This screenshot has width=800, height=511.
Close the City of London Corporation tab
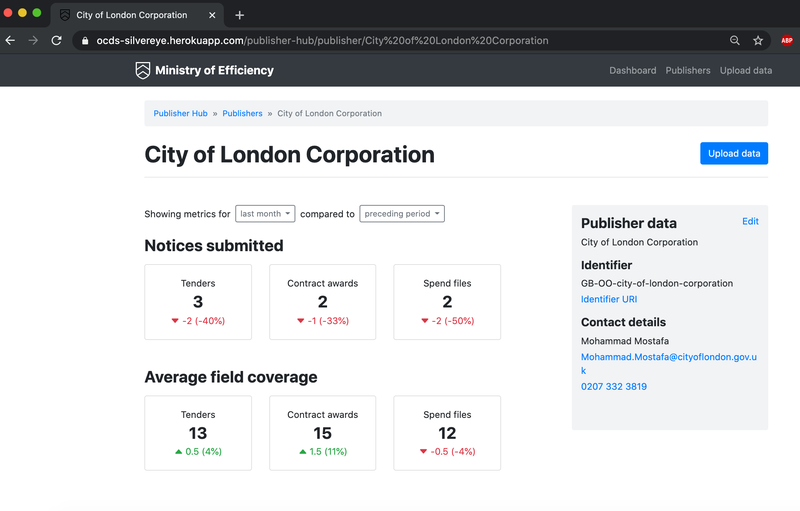(x=212, y=15)
